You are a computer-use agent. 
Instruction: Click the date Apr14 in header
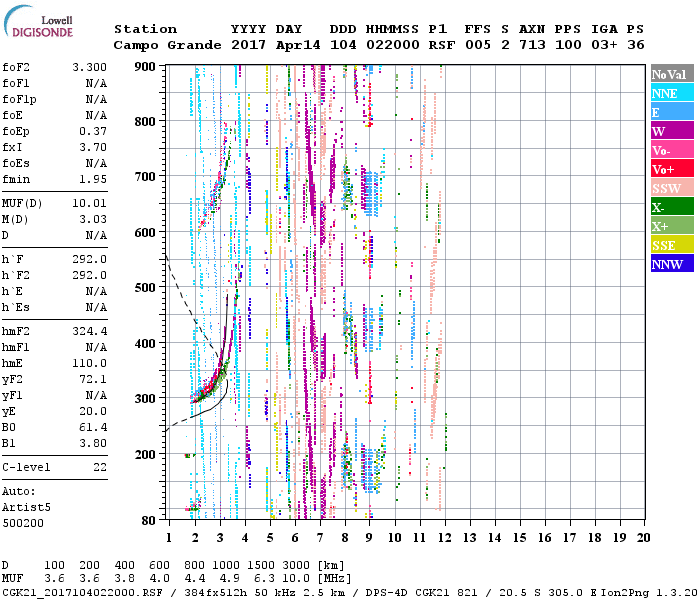click(298, 45)
